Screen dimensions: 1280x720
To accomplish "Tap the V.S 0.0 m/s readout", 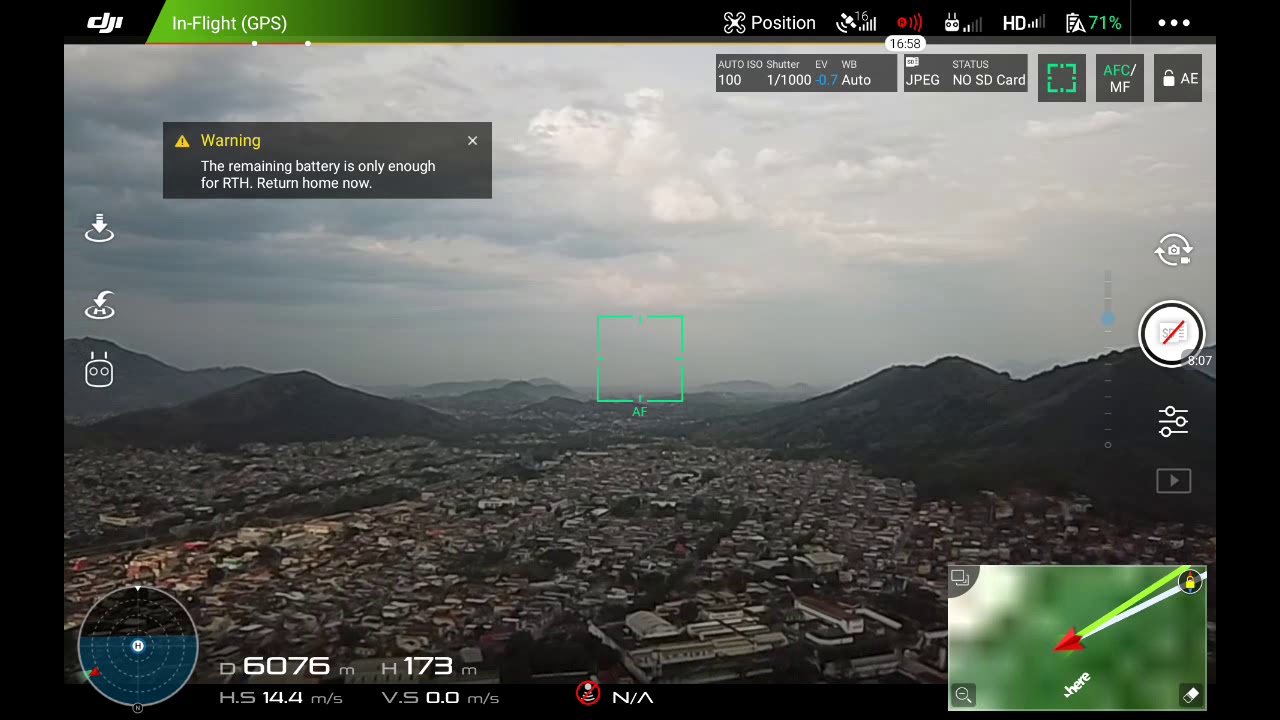I will [441, 698].
